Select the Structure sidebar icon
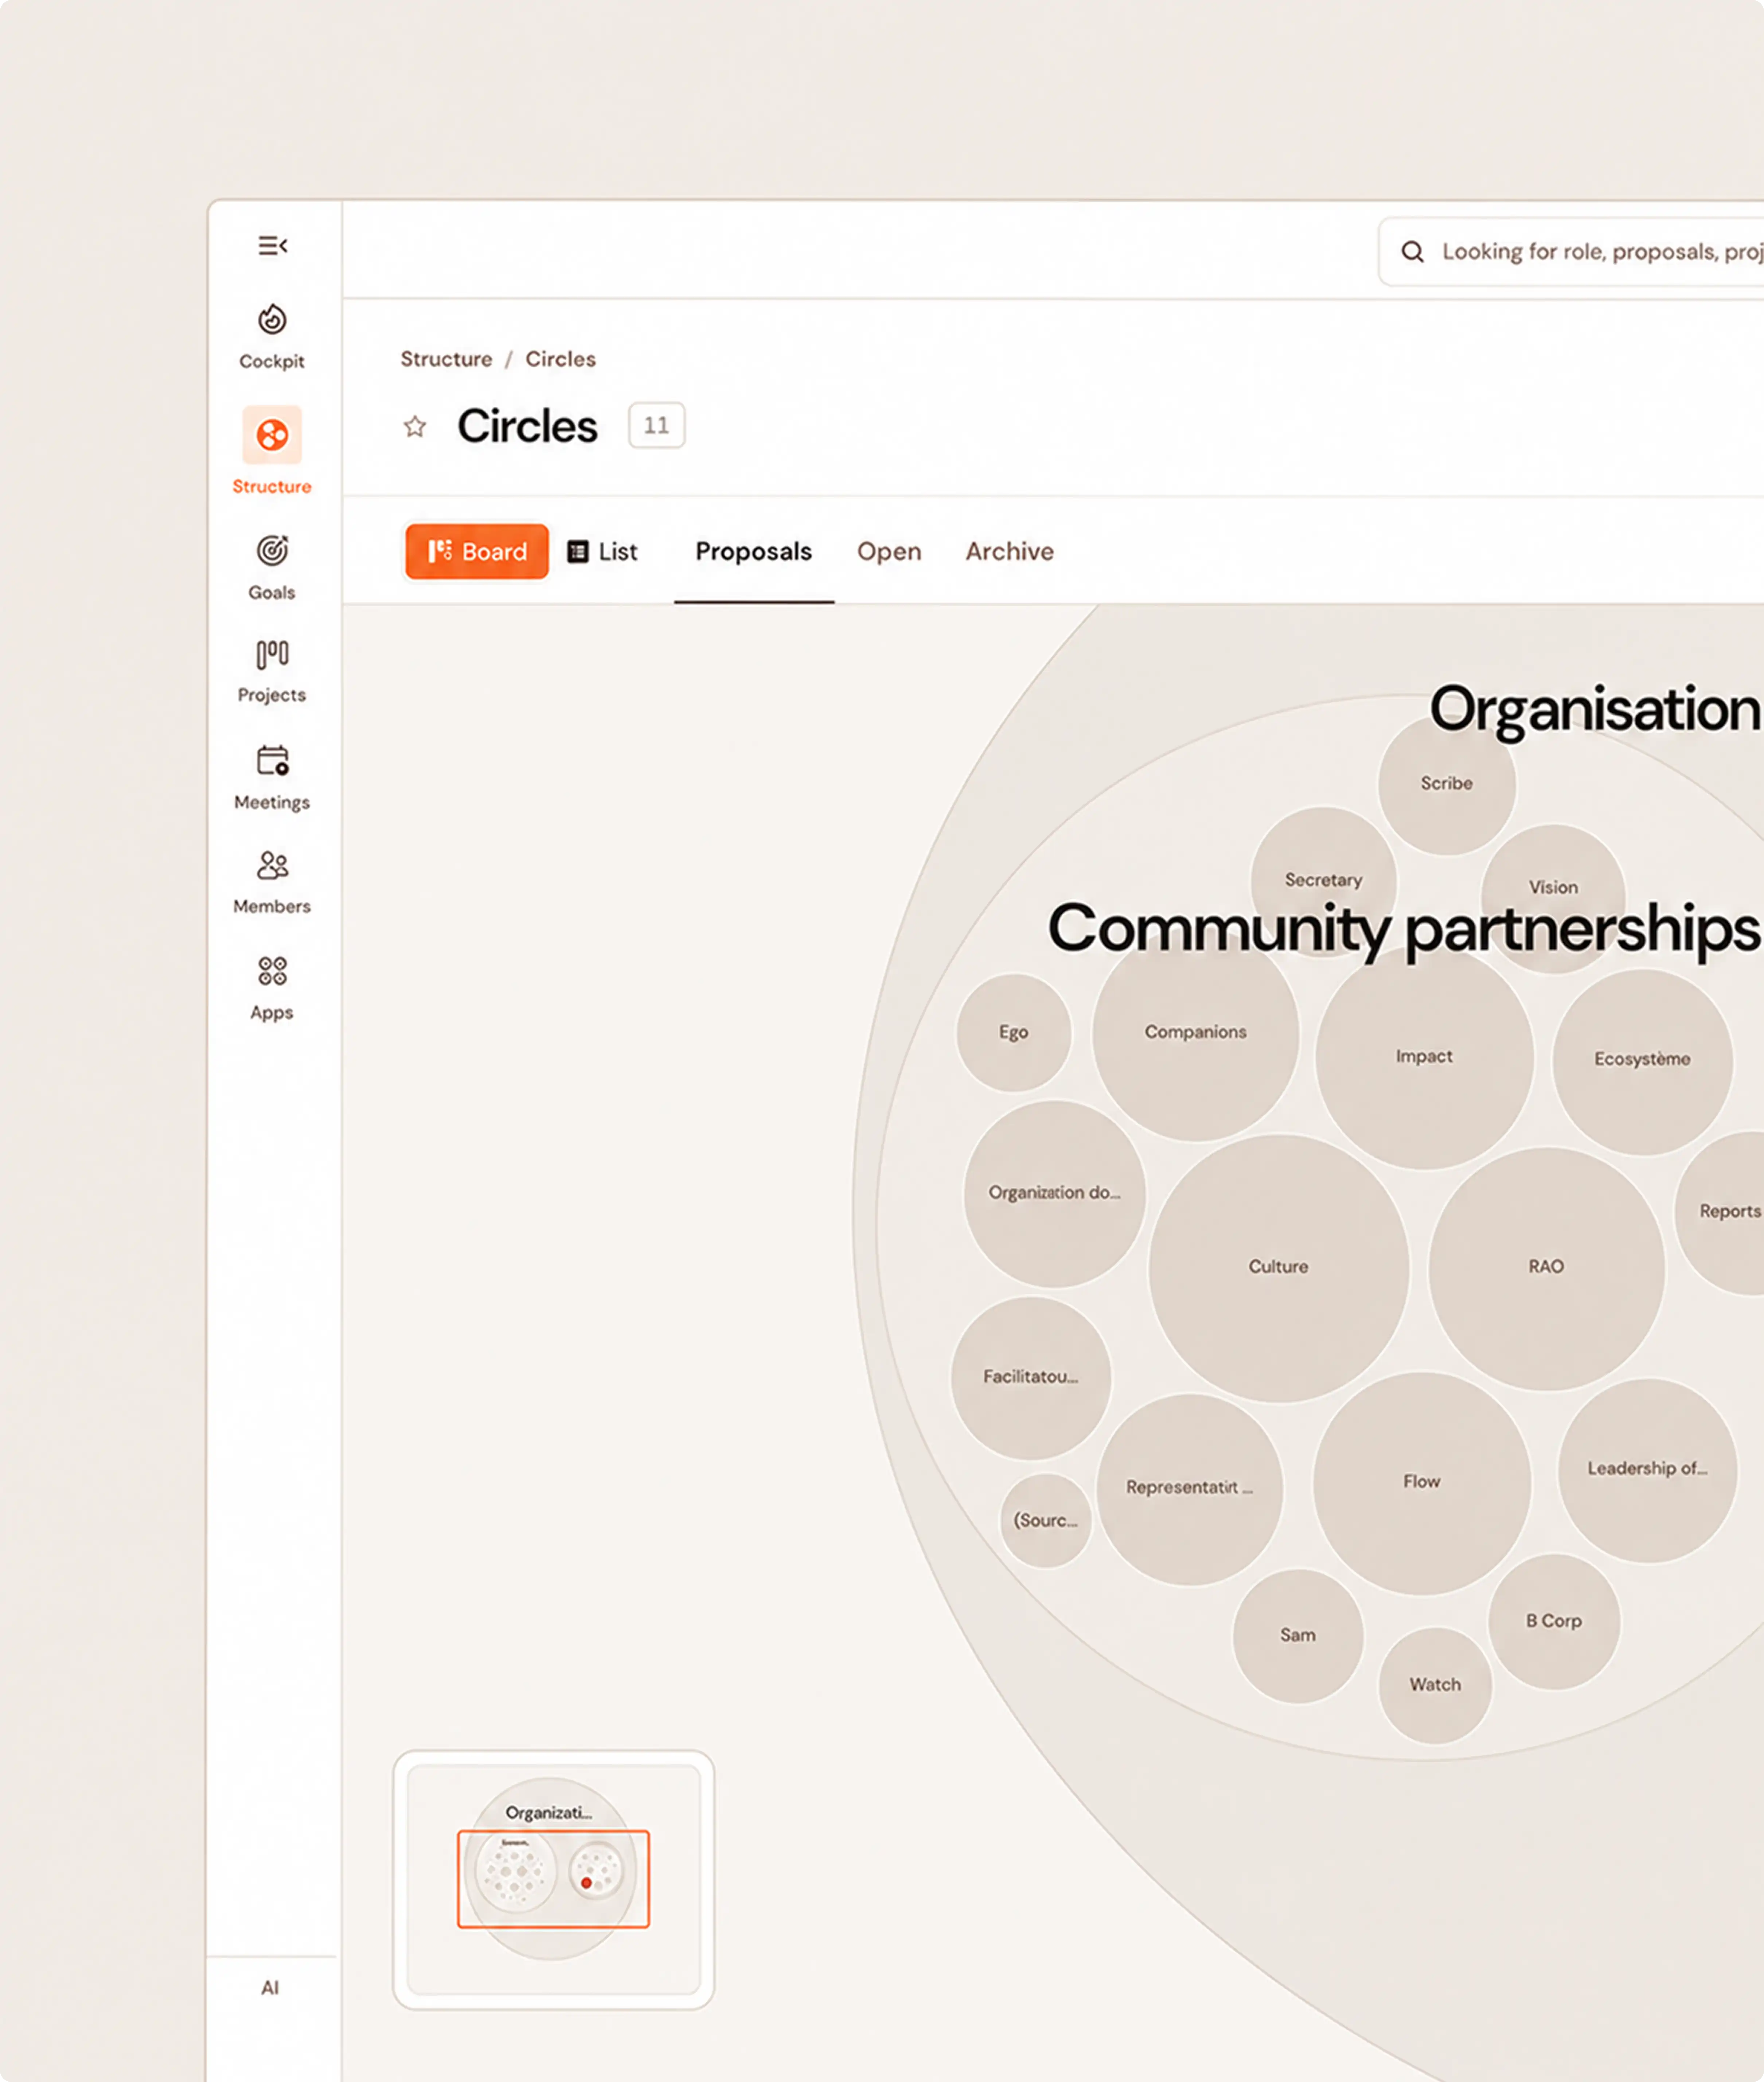This screenshot has width=1764, height=2082. (x=272, y=435)
